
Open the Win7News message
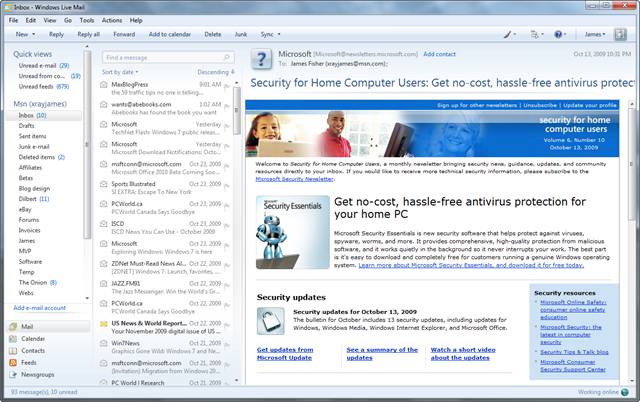[165, 347]
